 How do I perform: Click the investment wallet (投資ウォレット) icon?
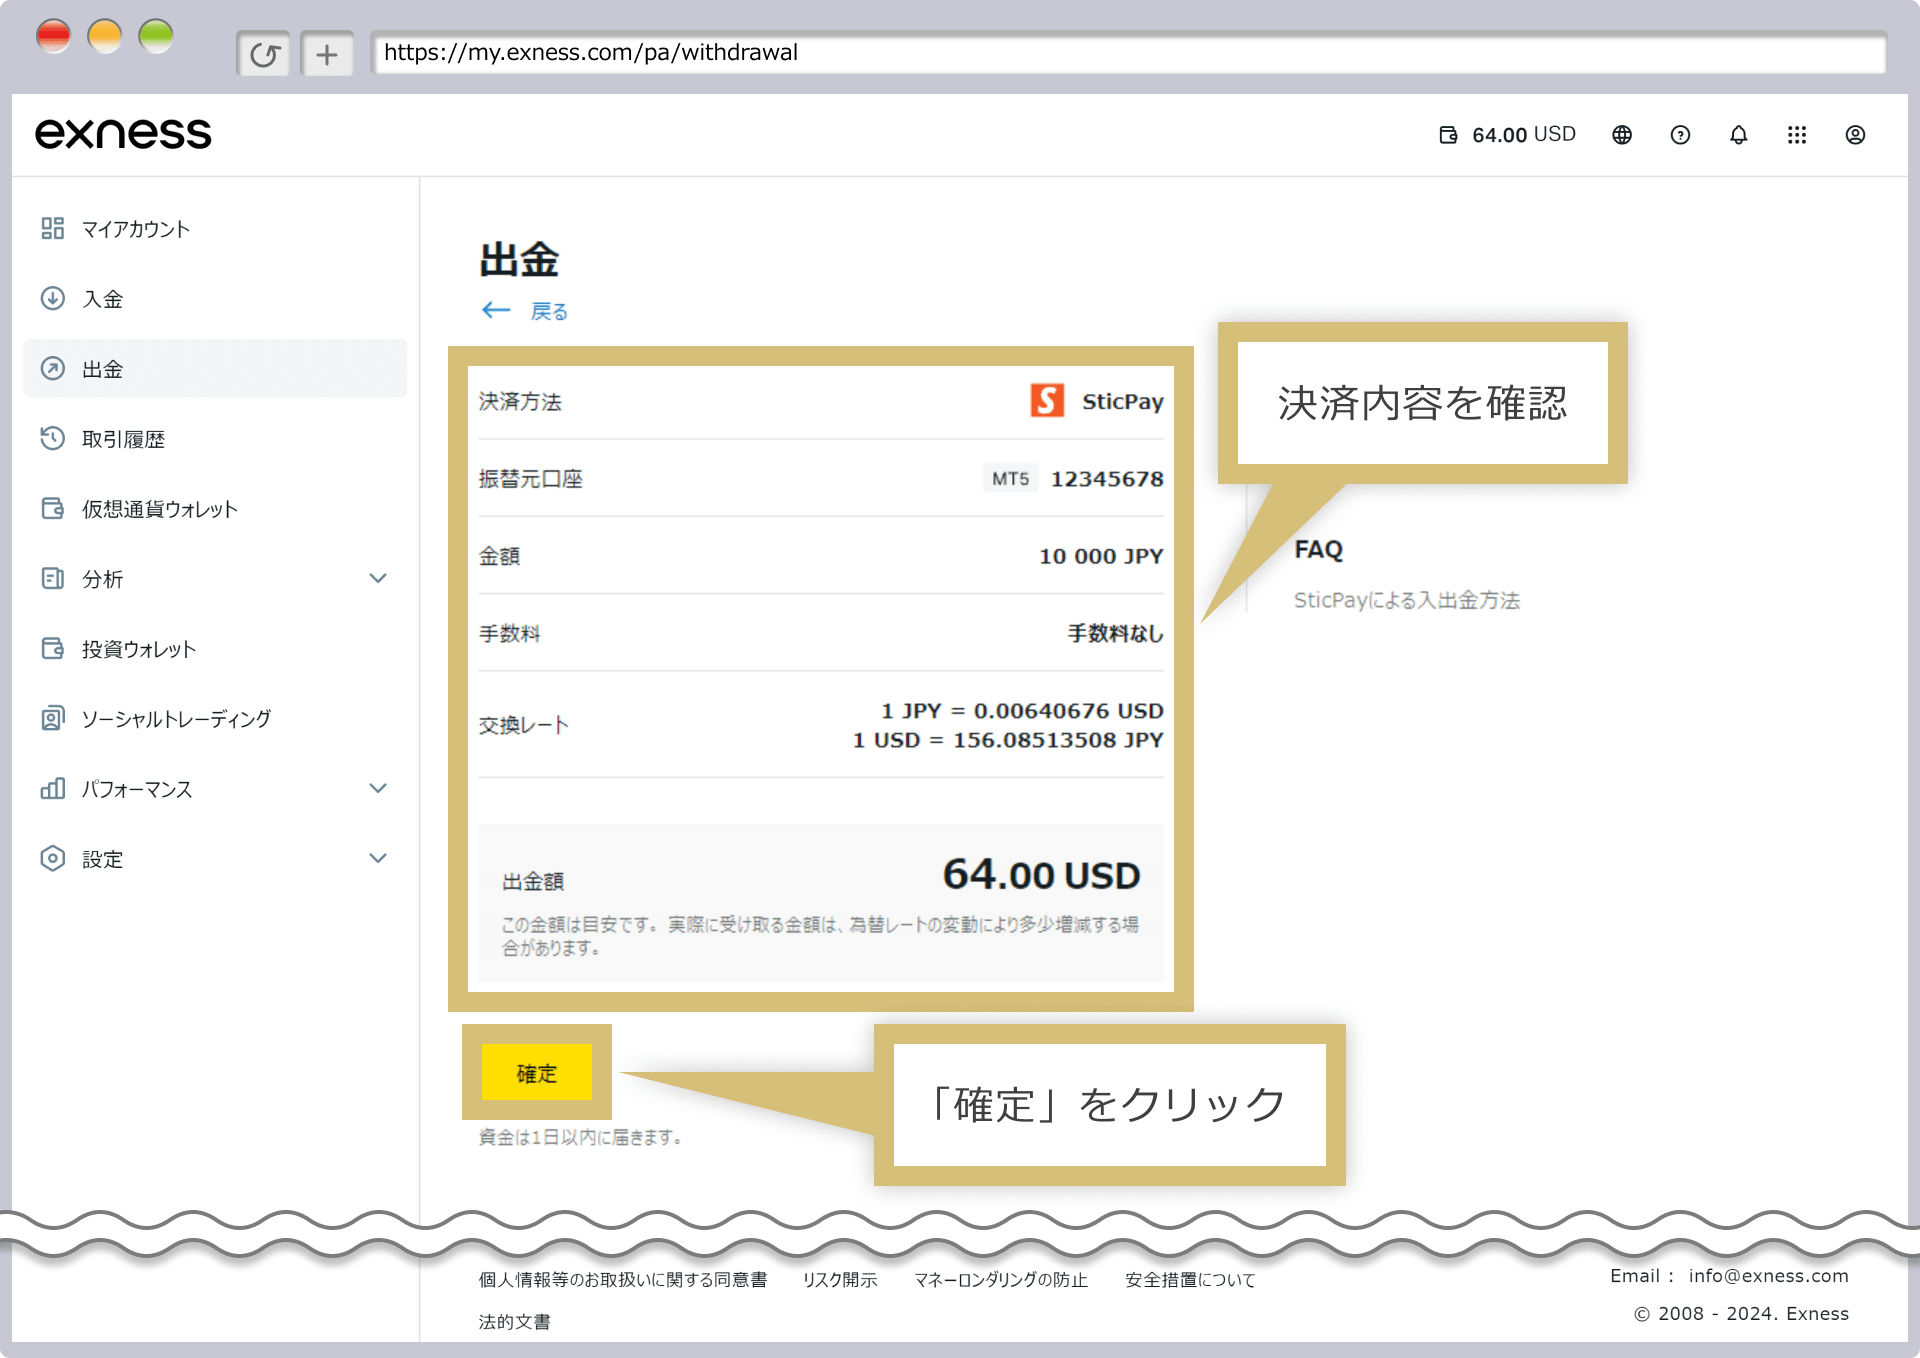point(53,649)
